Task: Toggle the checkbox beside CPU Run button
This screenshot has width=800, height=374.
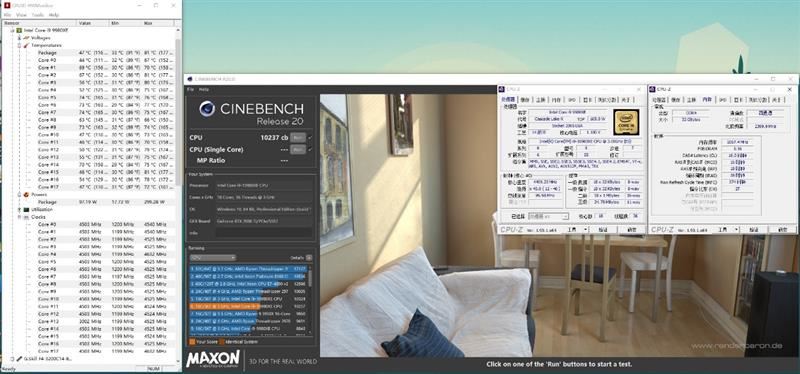Action: [x=310, y=138]
